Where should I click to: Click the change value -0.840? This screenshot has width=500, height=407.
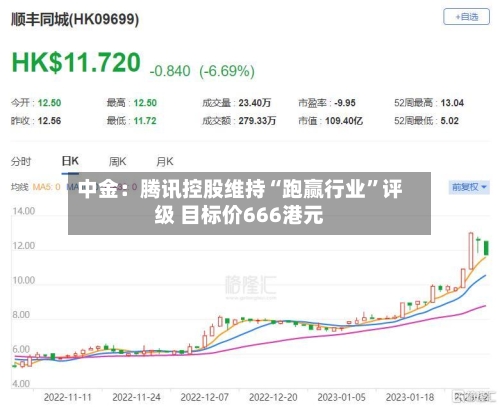coord(170,71)
